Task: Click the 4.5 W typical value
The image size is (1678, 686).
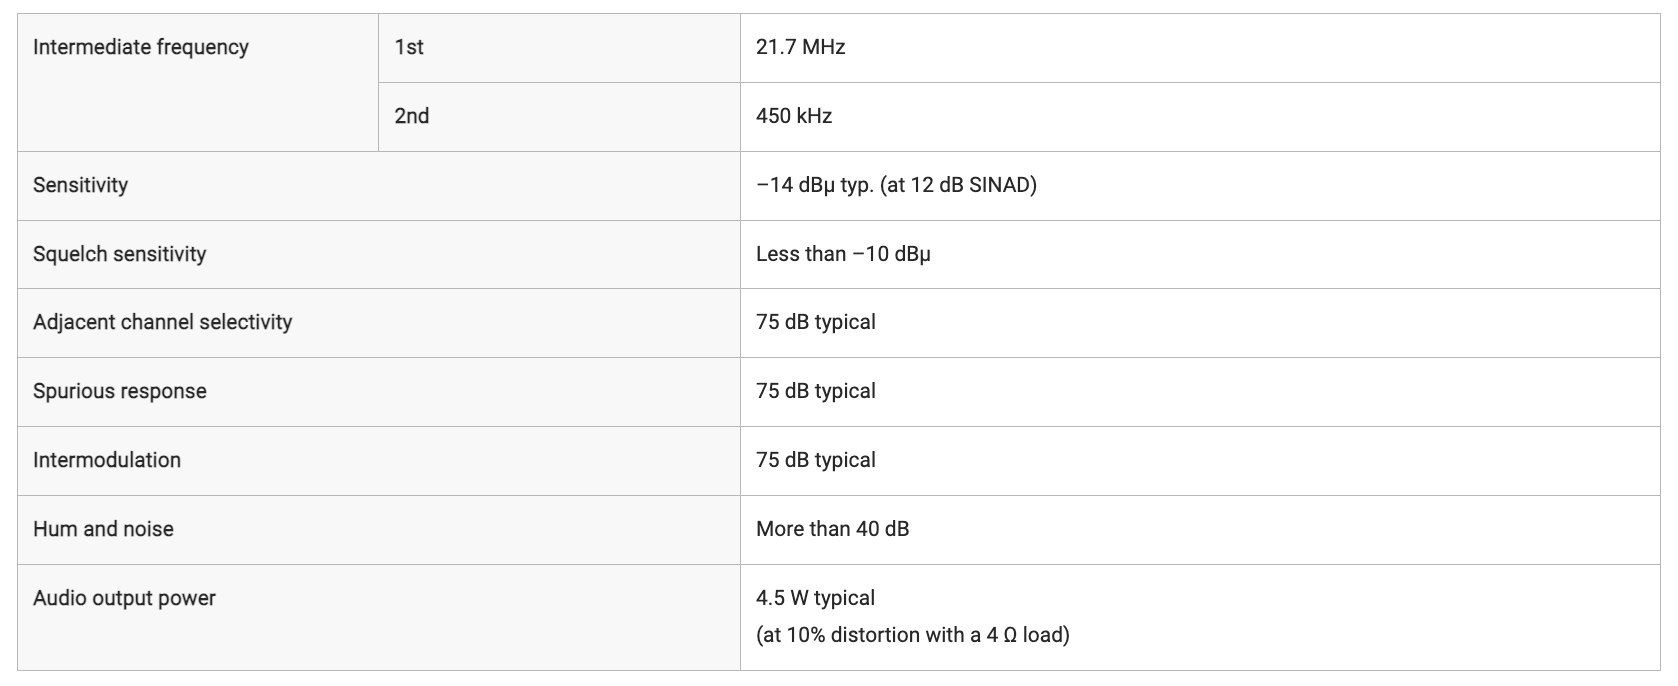Action: pyautogui.click(x=816, y=598)
